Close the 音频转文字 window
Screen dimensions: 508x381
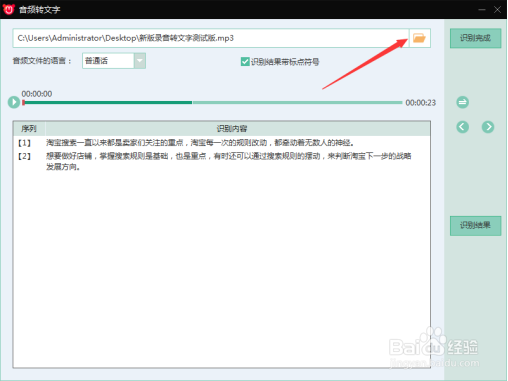click(497, 10)
